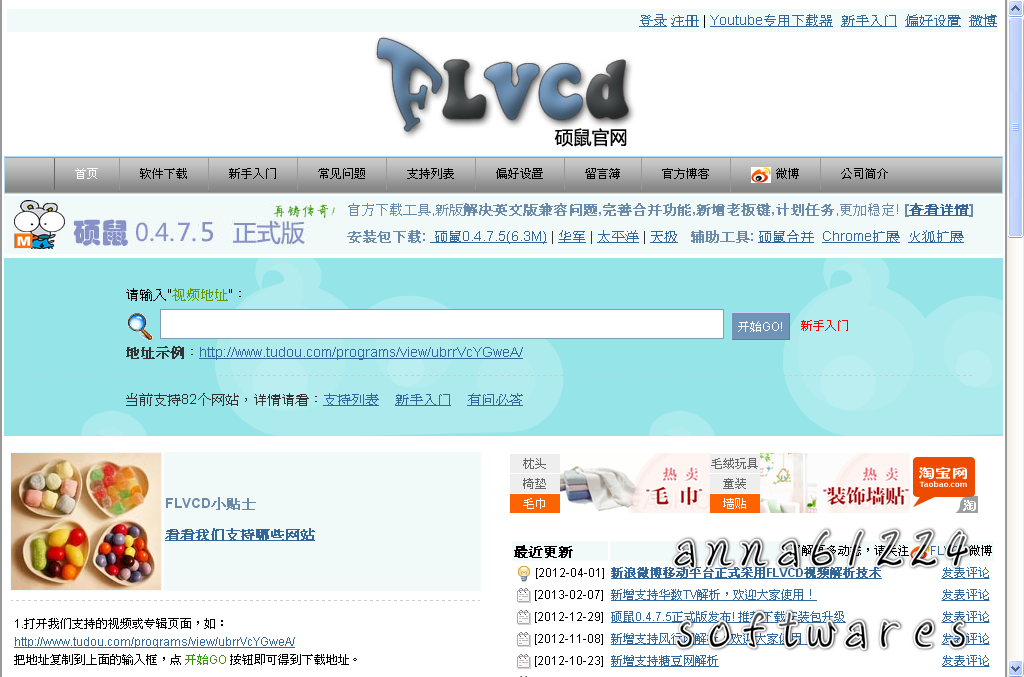Click the vertical scrollbar thumb
Image resolution: width=1024 pixels, height=677 pixels.
1016,127
